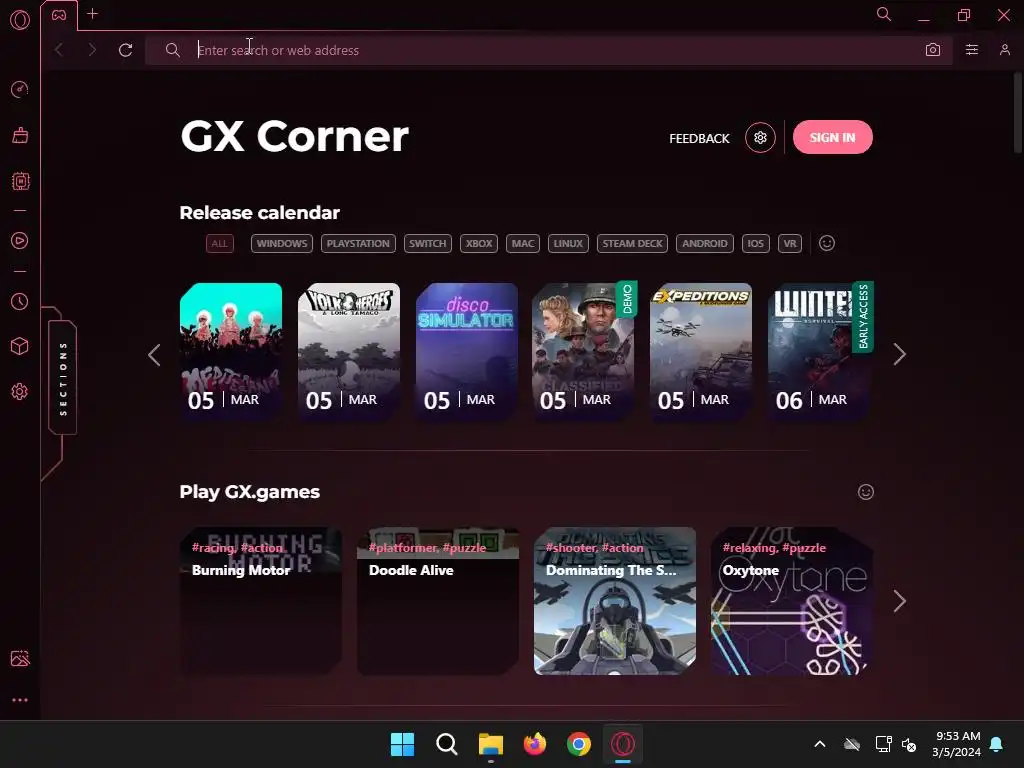
Task: Search tabs with the top magnifier icon
Action: click(884, 14)
